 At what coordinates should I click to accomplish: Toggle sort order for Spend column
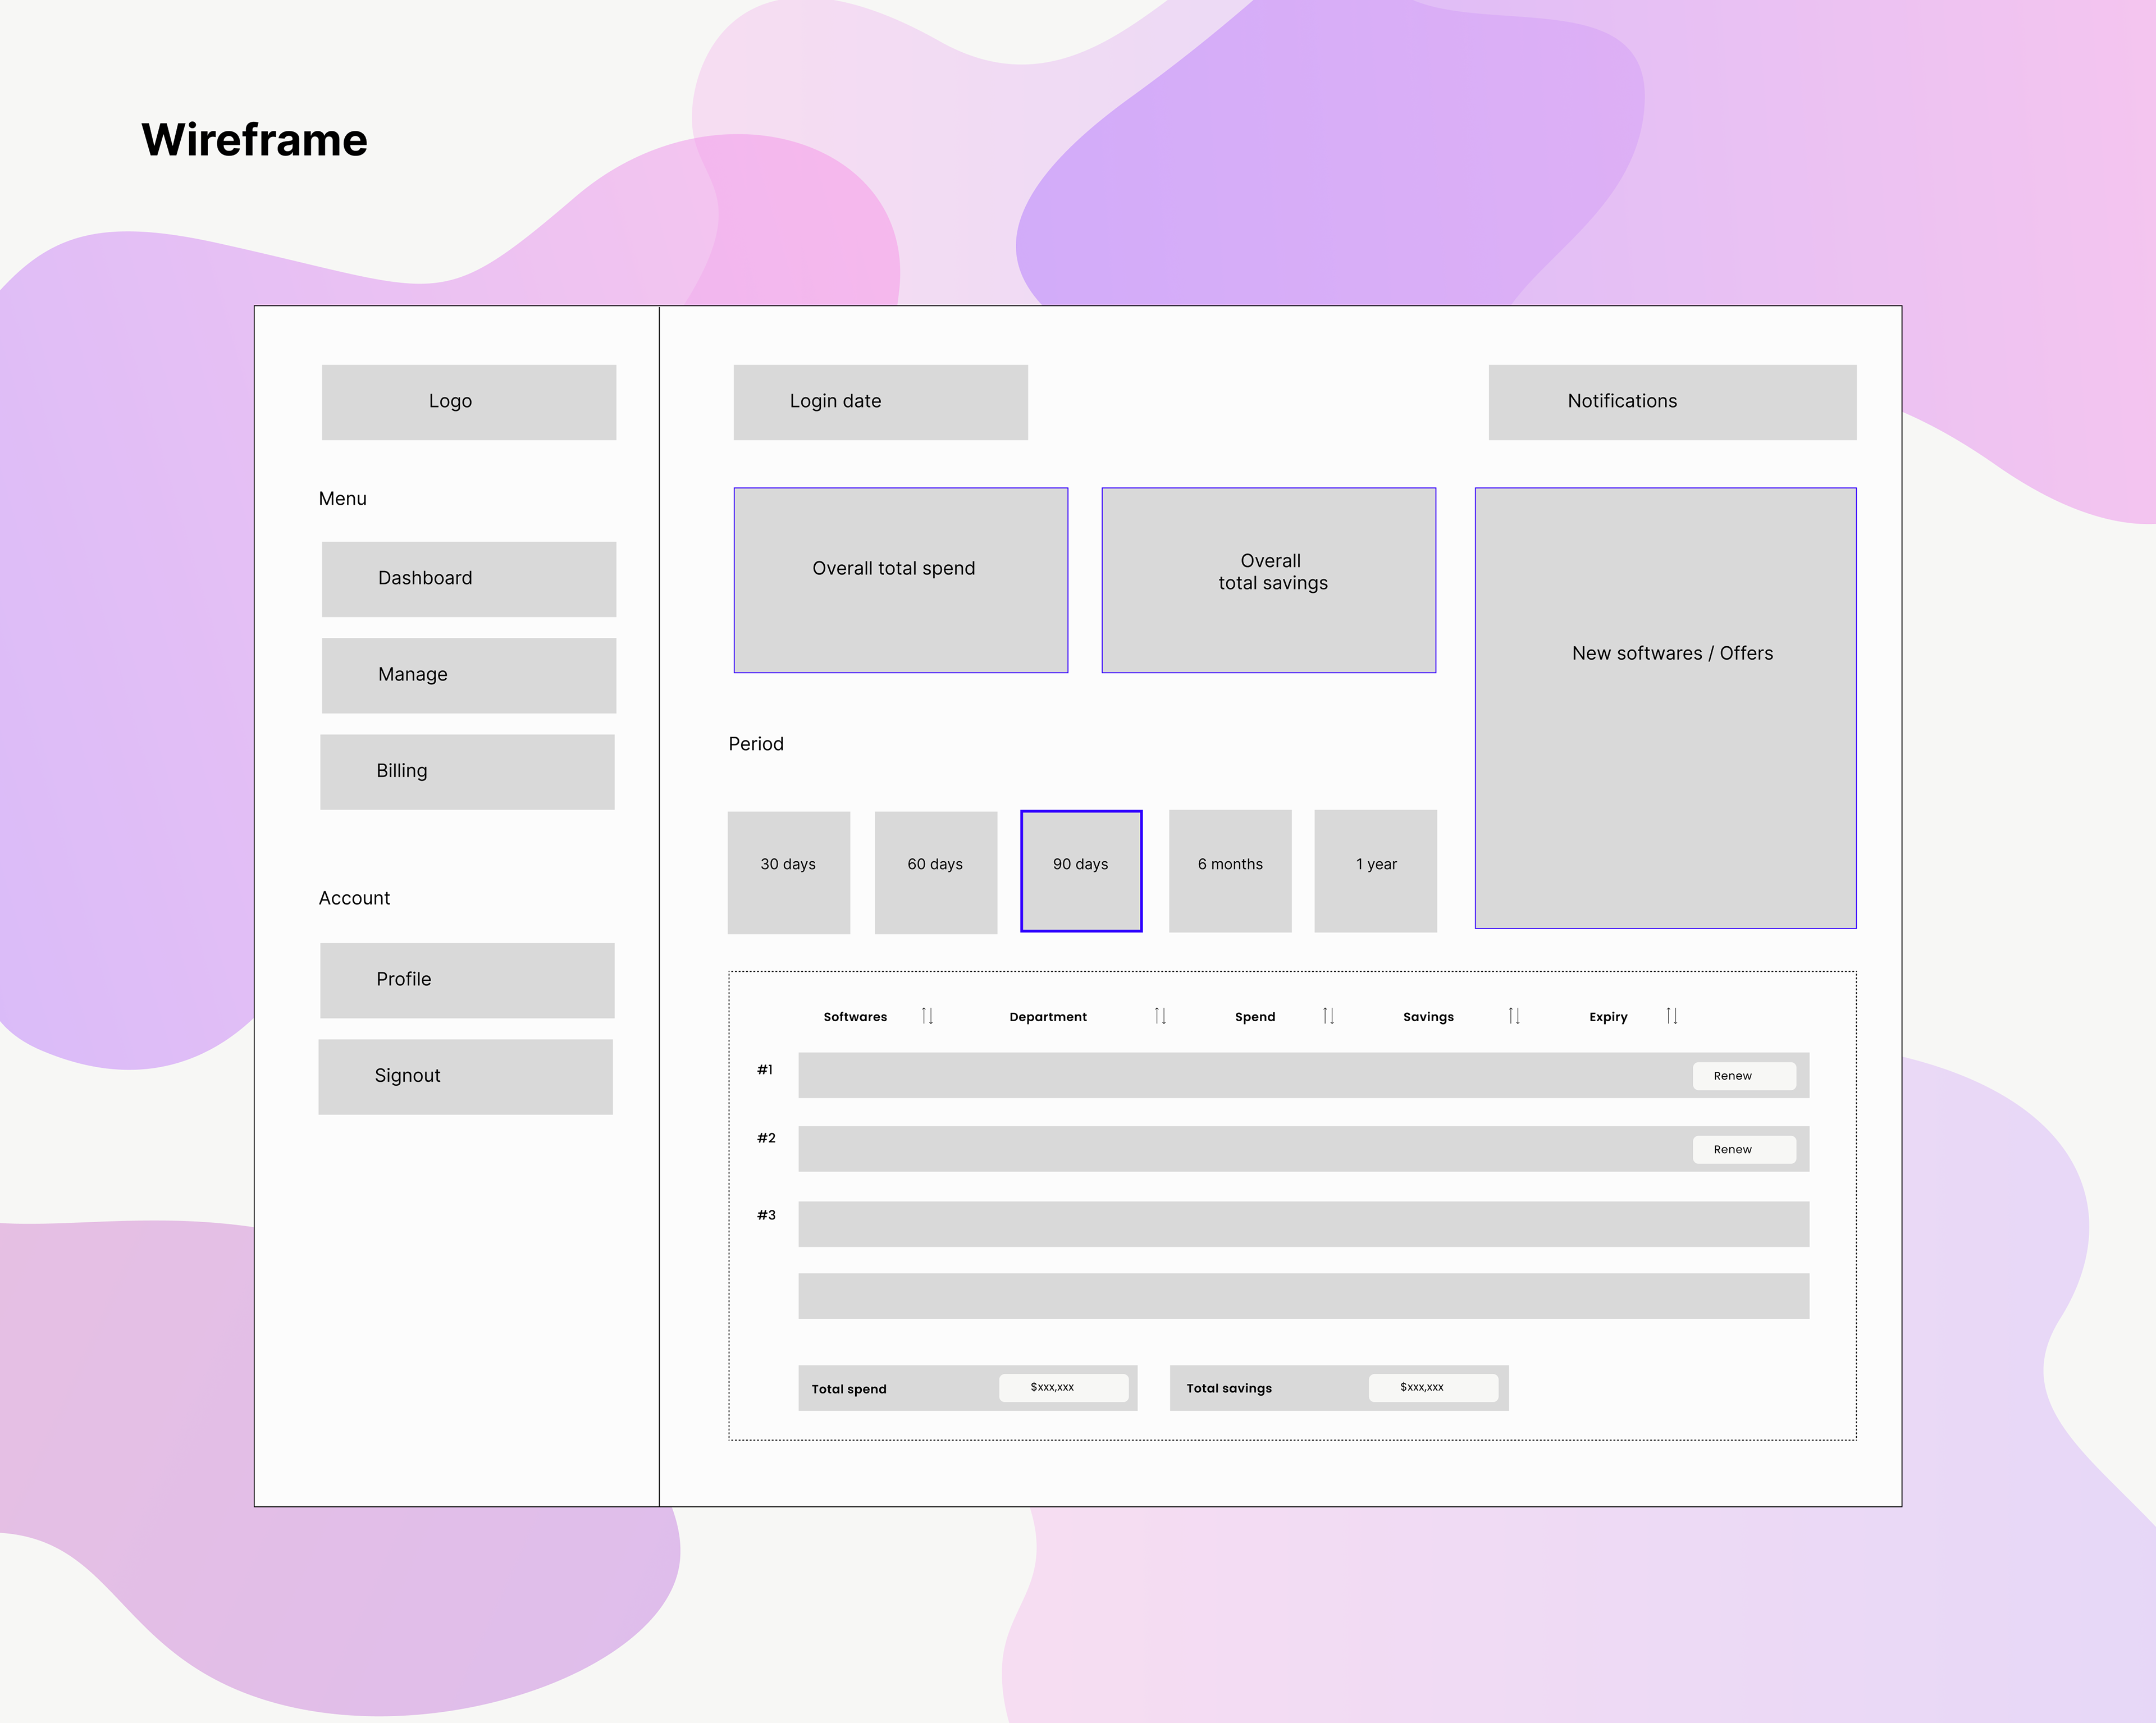(x=1328, y=1016)
